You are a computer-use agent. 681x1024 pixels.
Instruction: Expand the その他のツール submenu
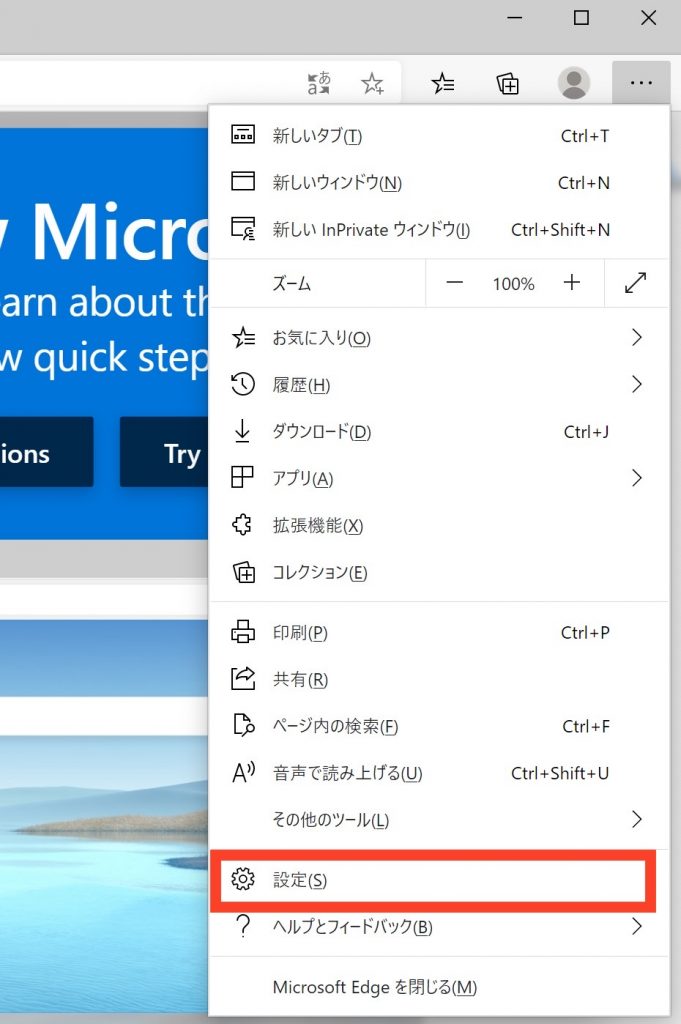coord(636,820)
